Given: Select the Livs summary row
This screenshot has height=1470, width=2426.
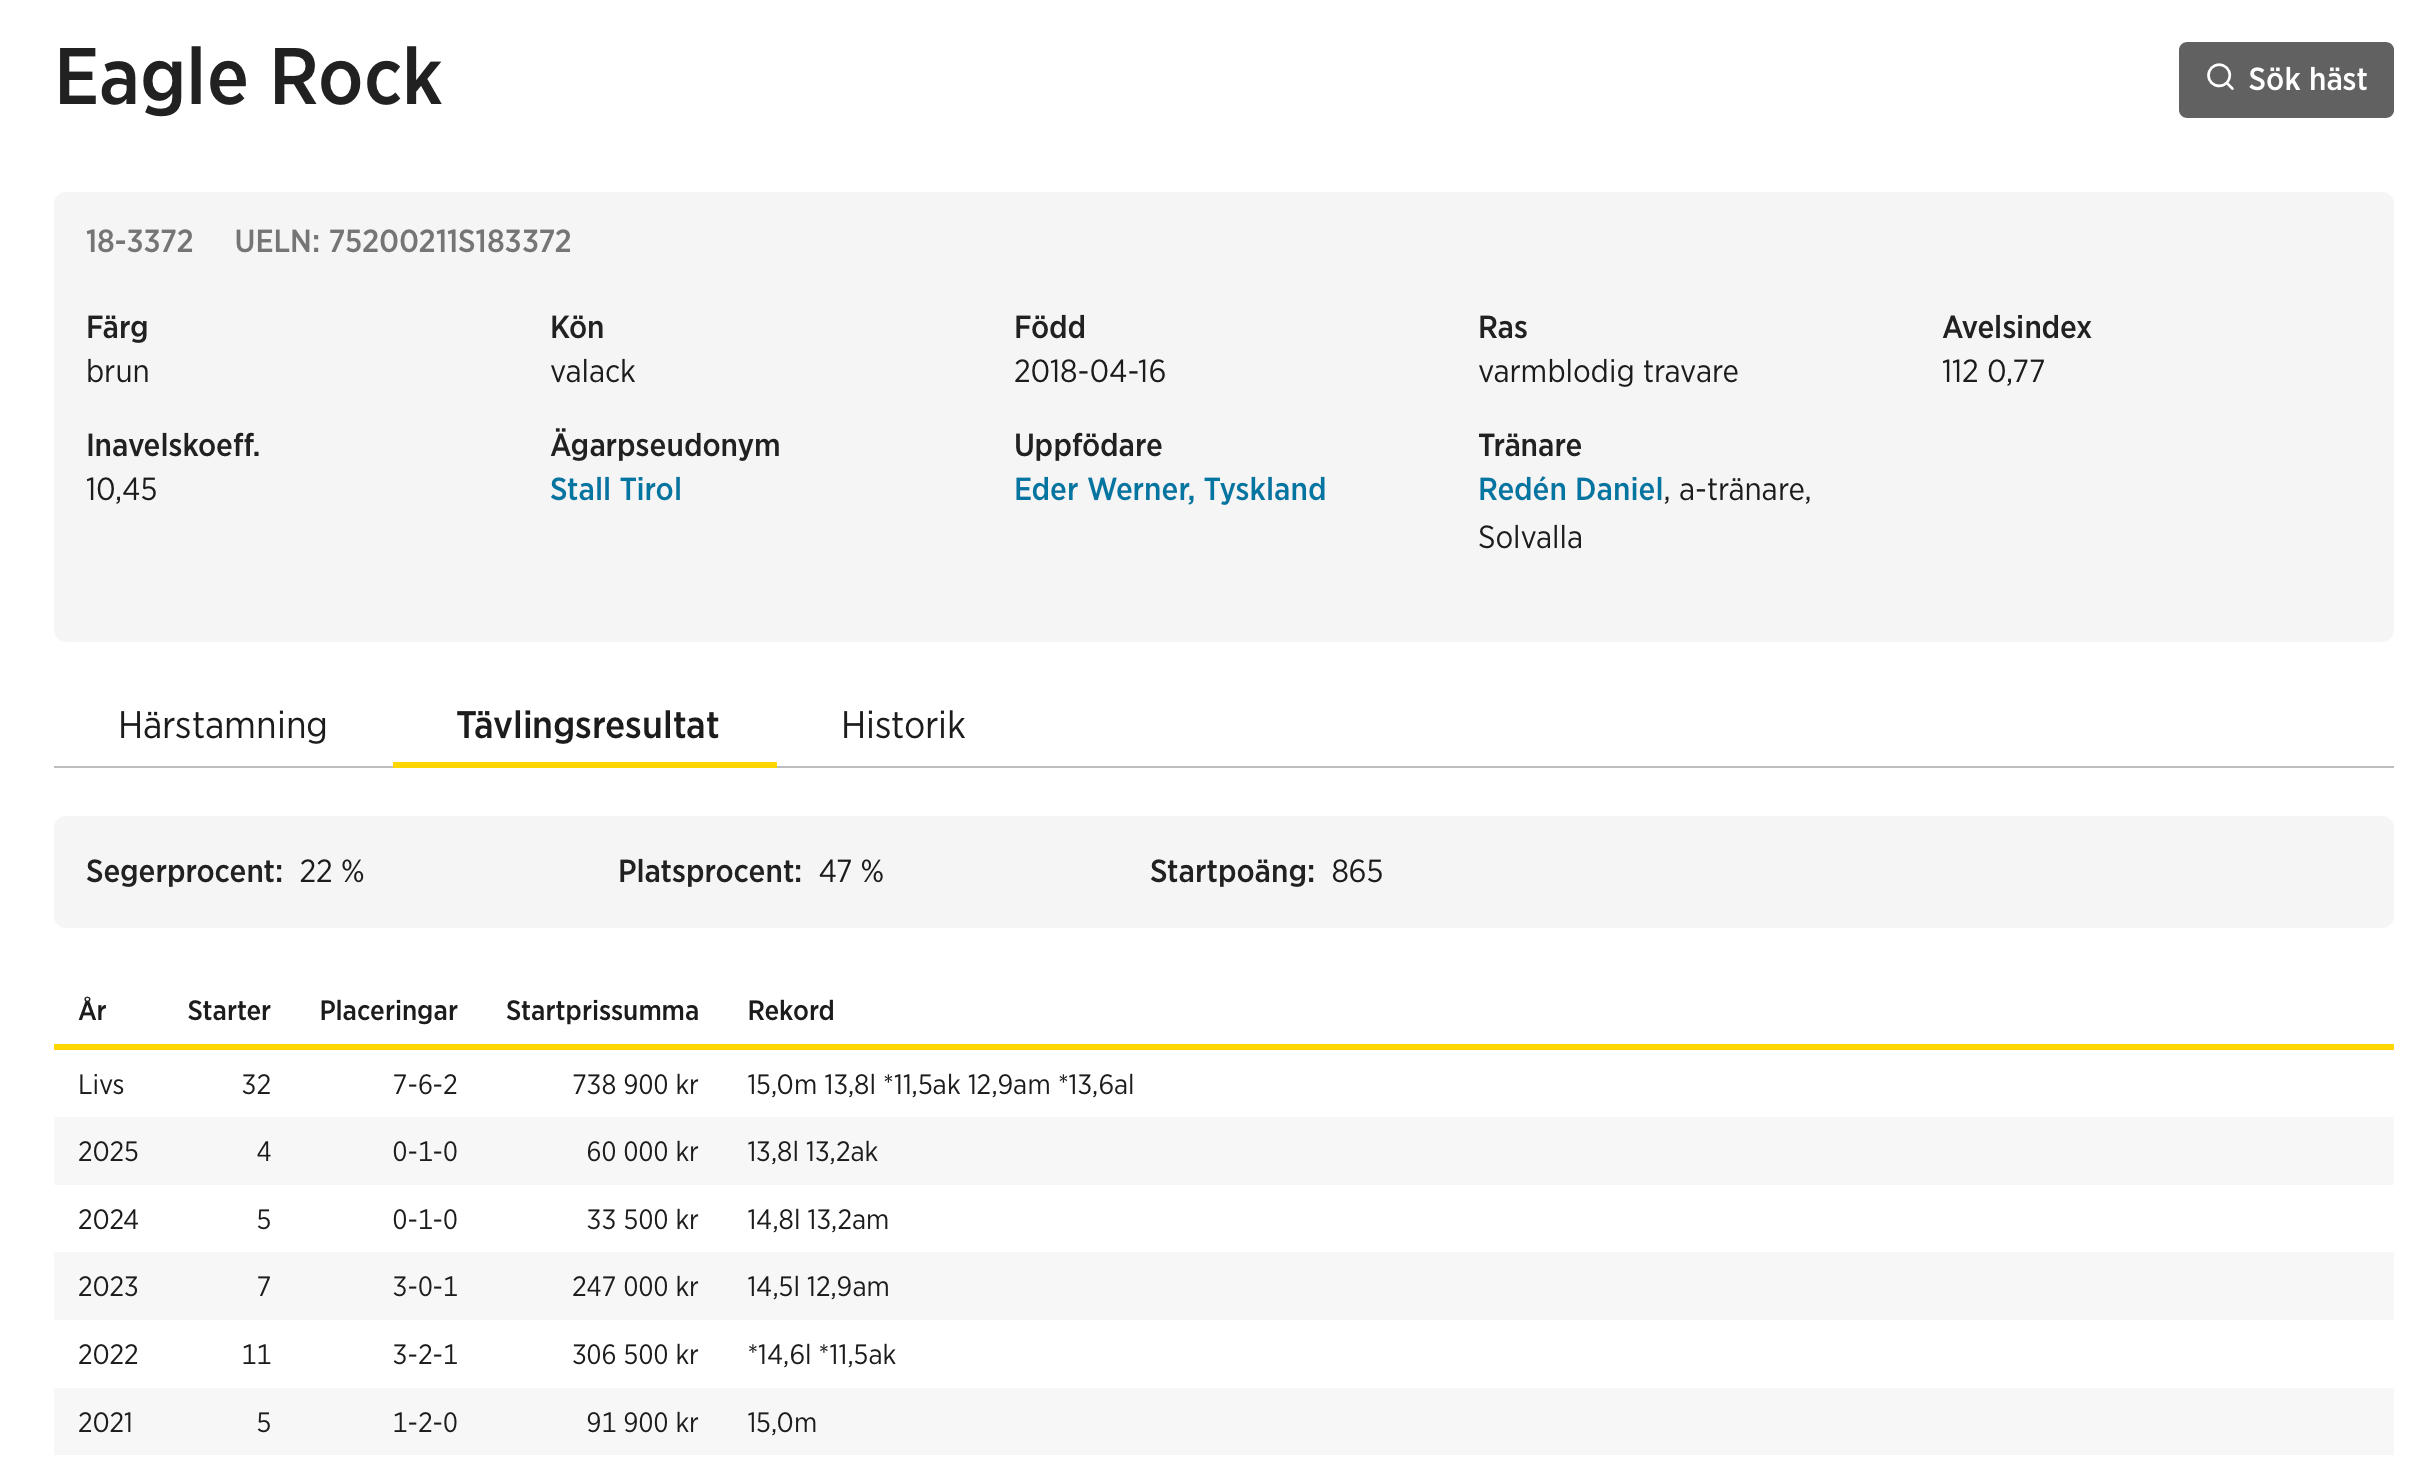Looking at the screenshot, I should [102, 1084].
